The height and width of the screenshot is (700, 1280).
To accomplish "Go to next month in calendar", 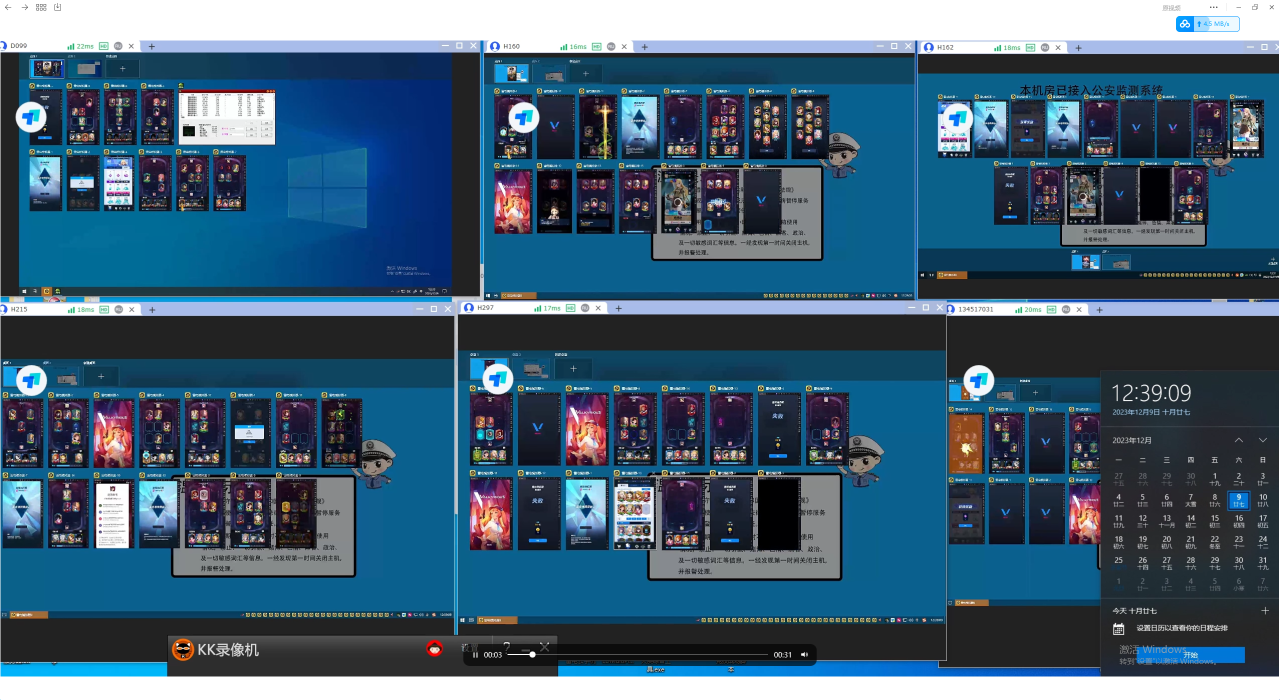I will 1263,440.
